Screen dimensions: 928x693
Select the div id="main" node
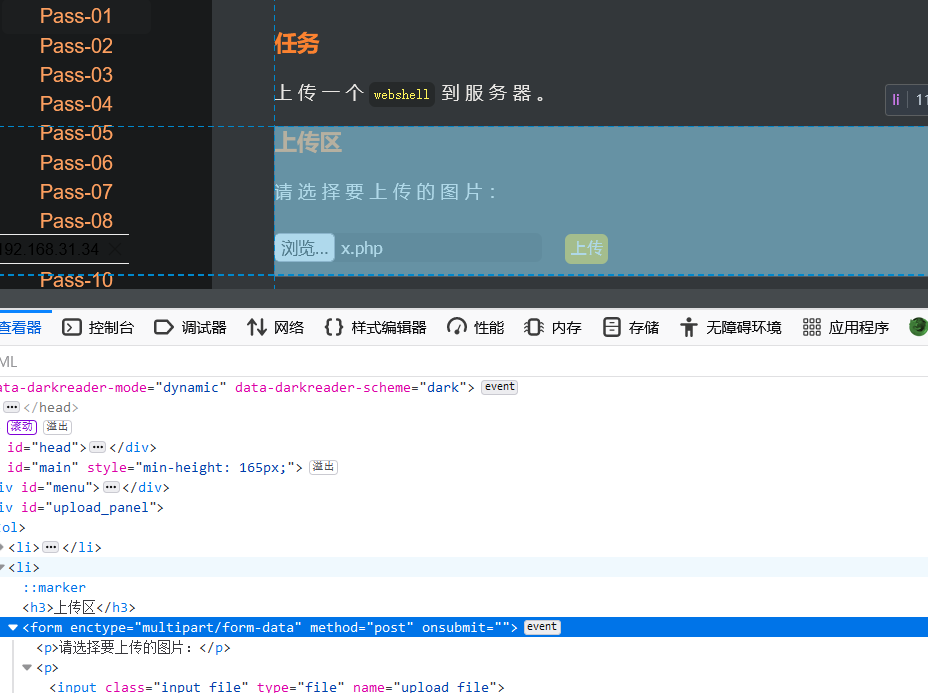(154, 468)
